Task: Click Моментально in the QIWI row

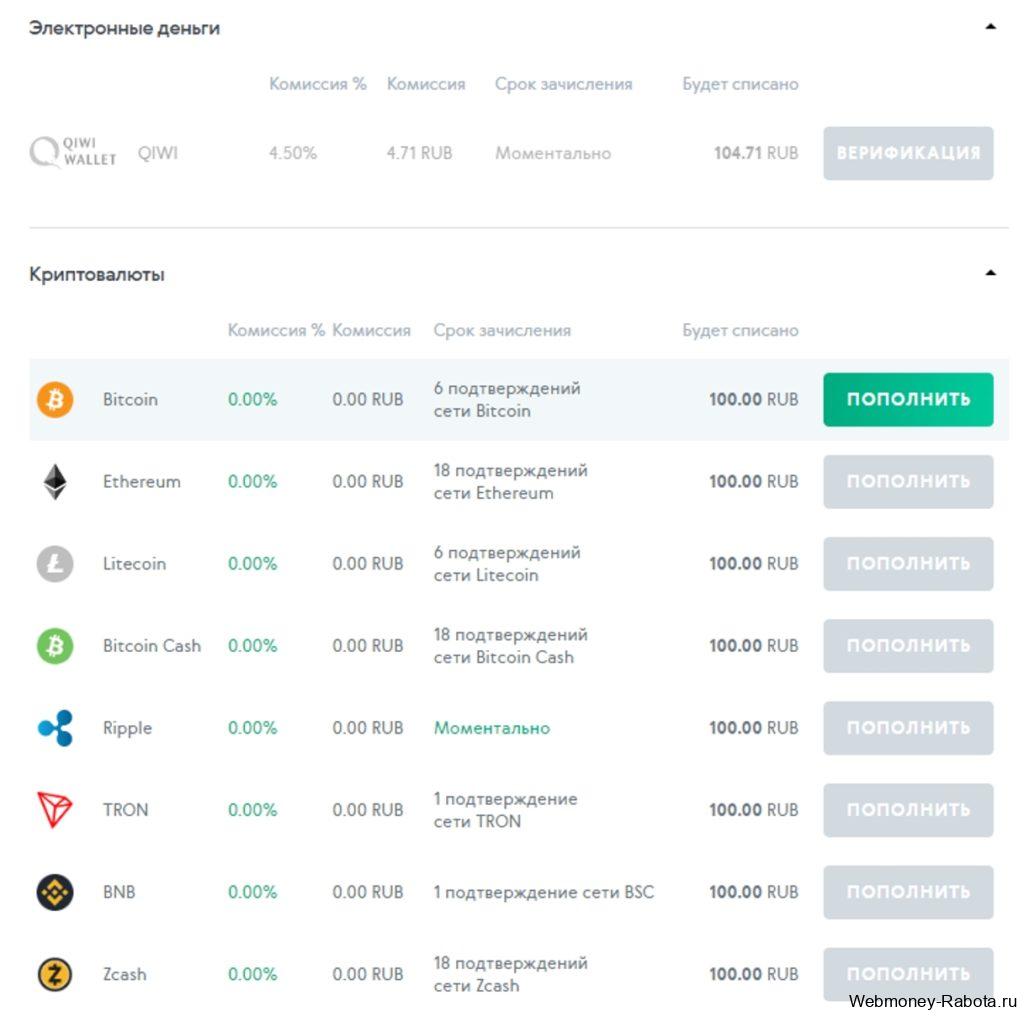Action: click(x=552, y=153)
